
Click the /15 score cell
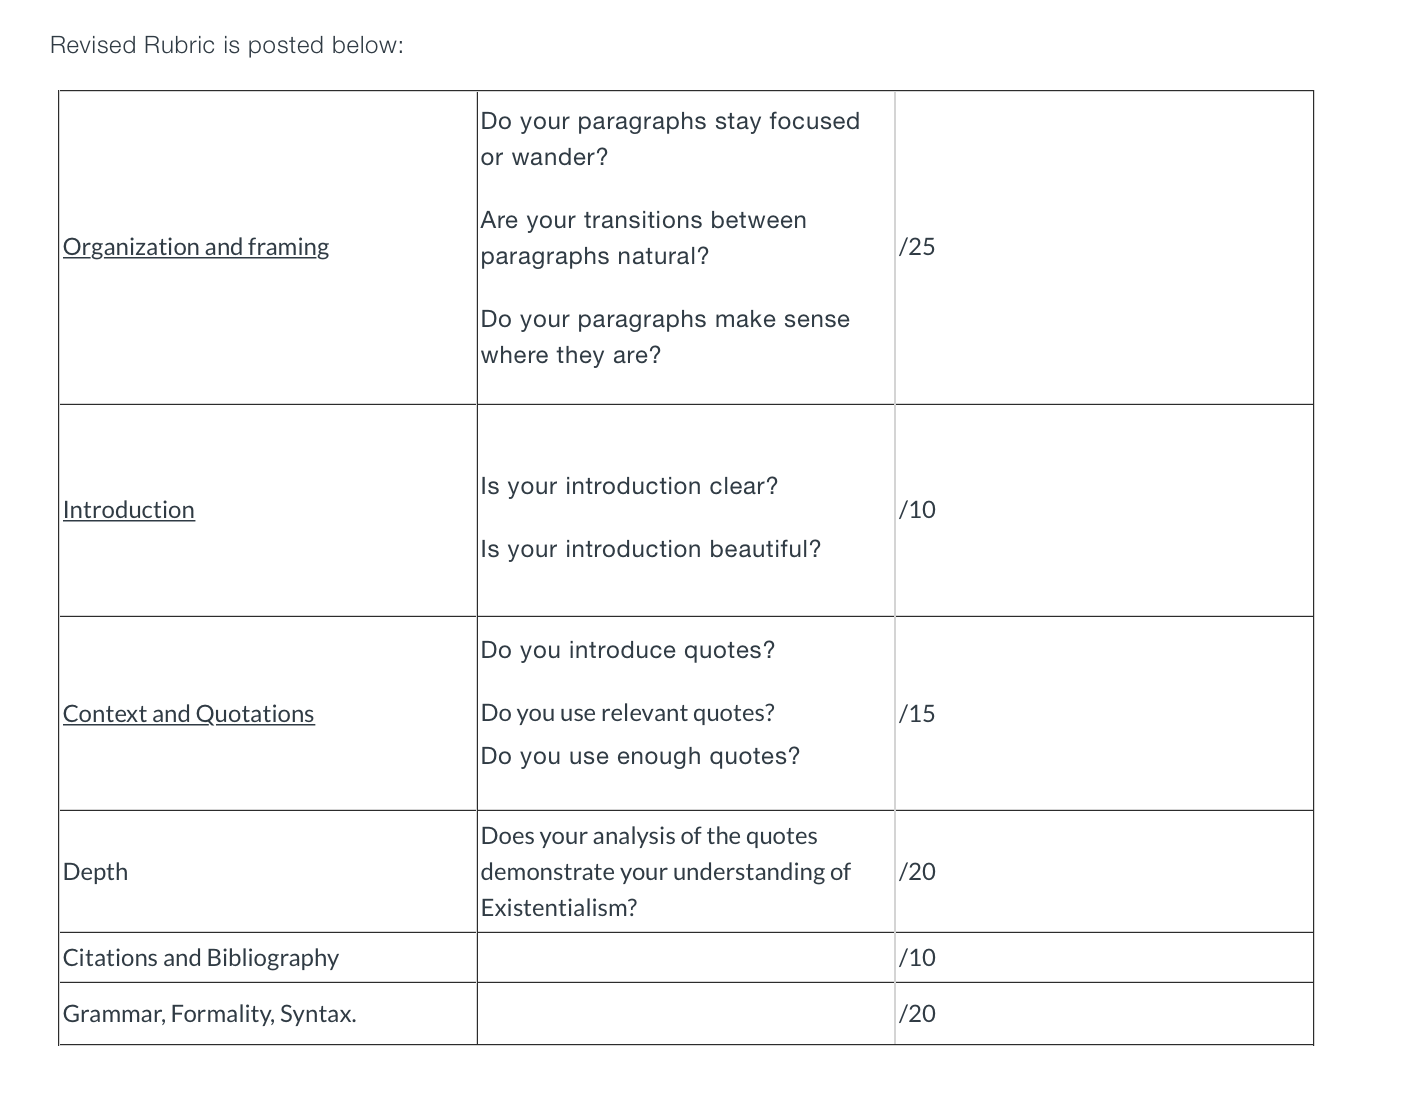click(x=917, y=714)
